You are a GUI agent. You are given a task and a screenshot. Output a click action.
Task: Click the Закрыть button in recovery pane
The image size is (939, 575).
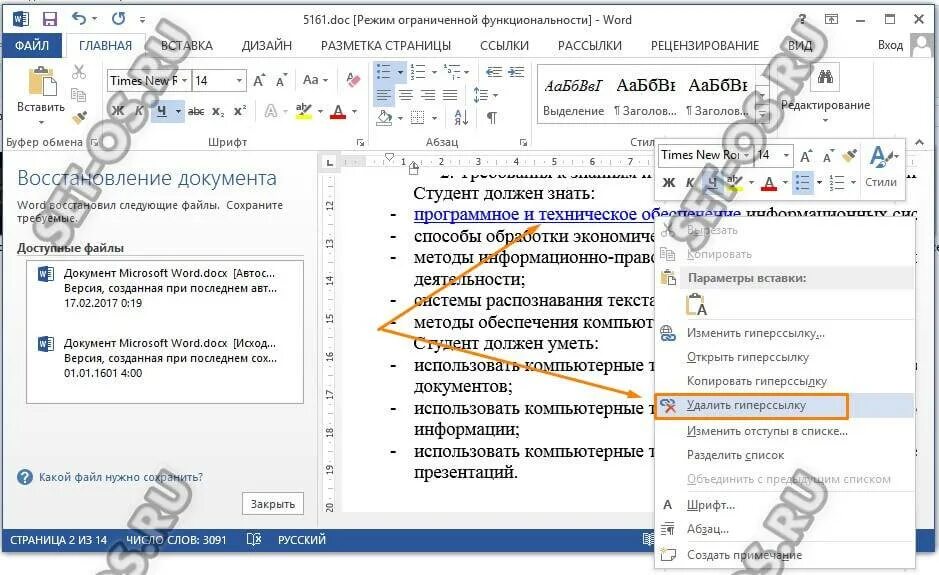(x=272, y=504)
